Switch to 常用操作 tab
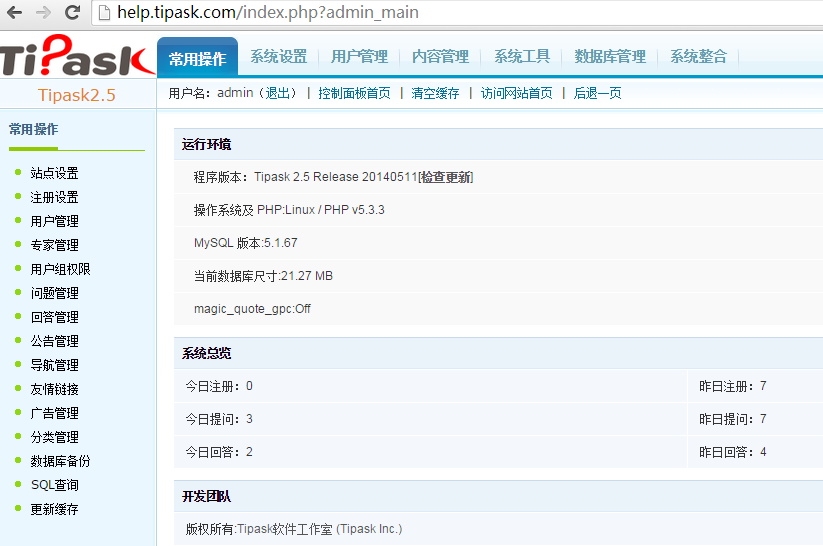The width and height of the screenshot is (823, 546). point(197,58)
